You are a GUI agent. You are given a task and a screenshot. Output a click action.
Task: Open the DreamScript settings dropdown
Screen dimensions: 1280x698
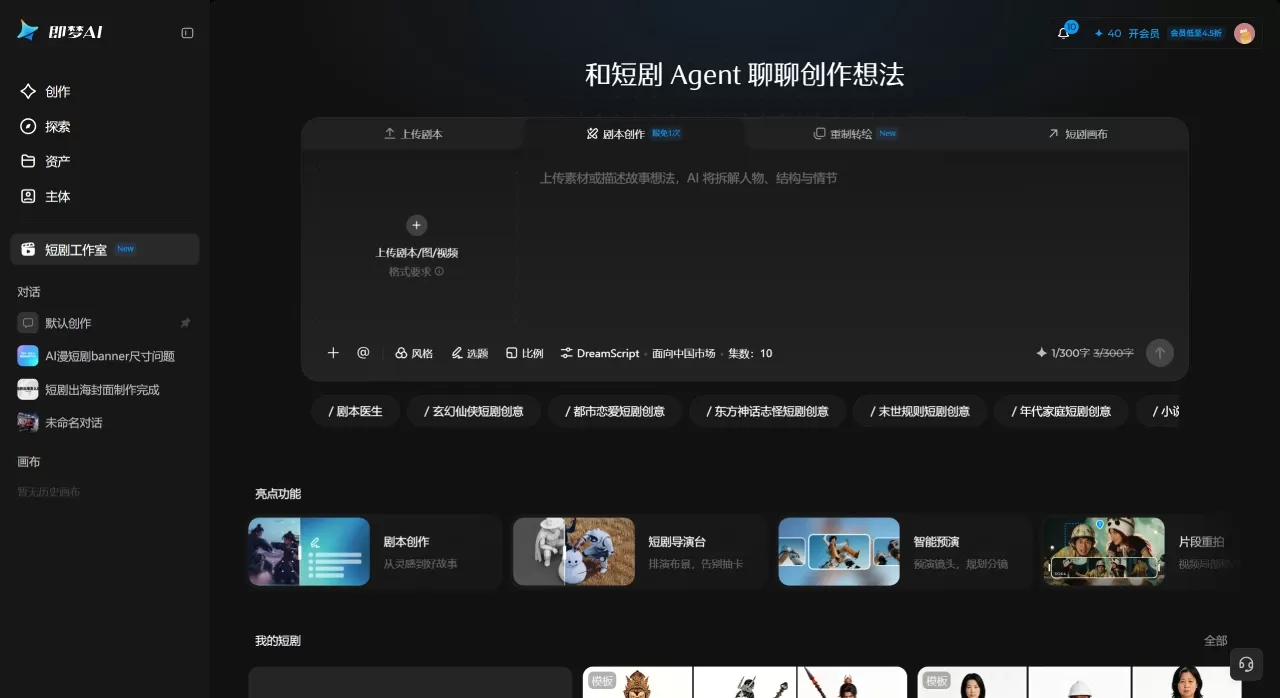tap(599, 353)
